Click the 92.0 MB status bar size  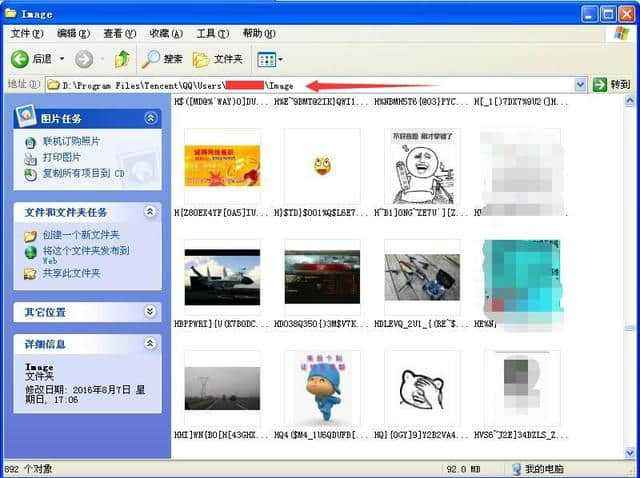coord(463,469)
